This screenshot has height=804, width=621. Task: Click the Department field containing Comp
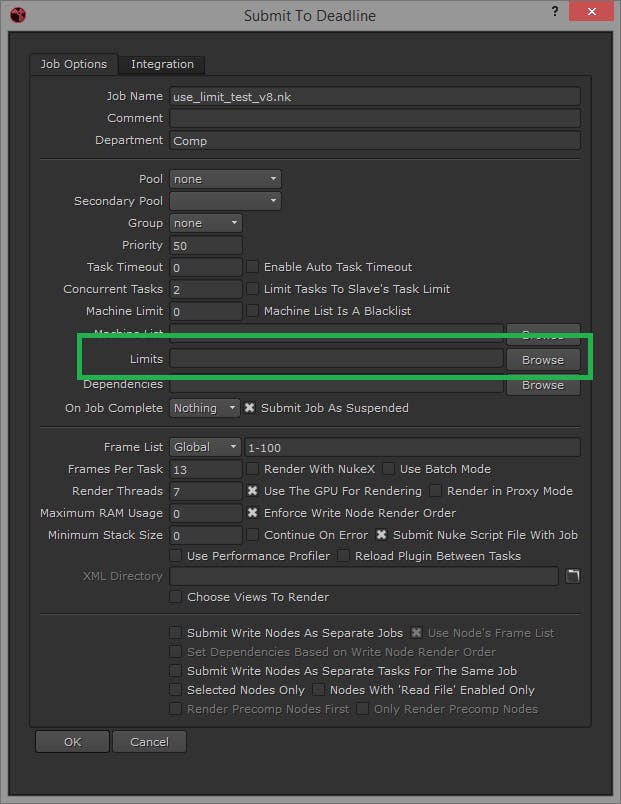[375, 140]
